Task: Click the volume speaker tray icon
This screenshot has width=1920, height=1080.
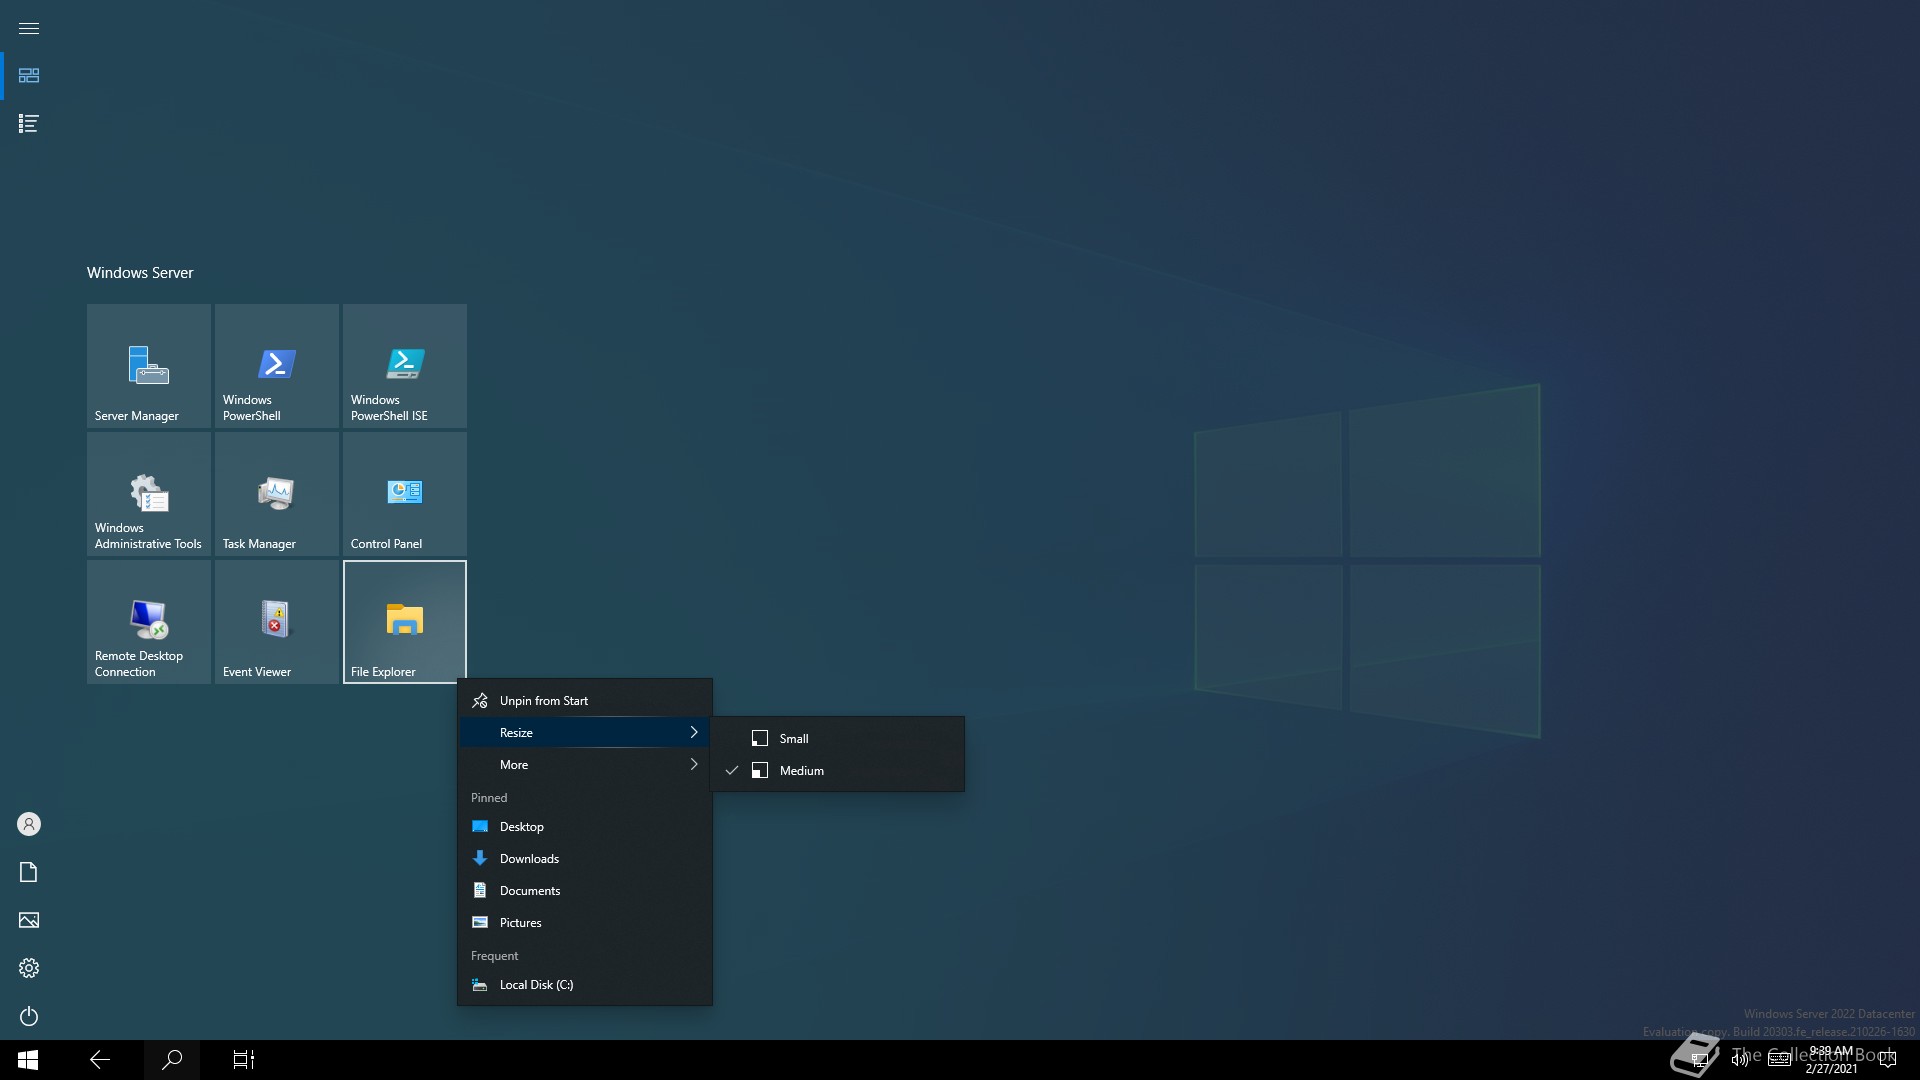Action: [1740, 1060]
